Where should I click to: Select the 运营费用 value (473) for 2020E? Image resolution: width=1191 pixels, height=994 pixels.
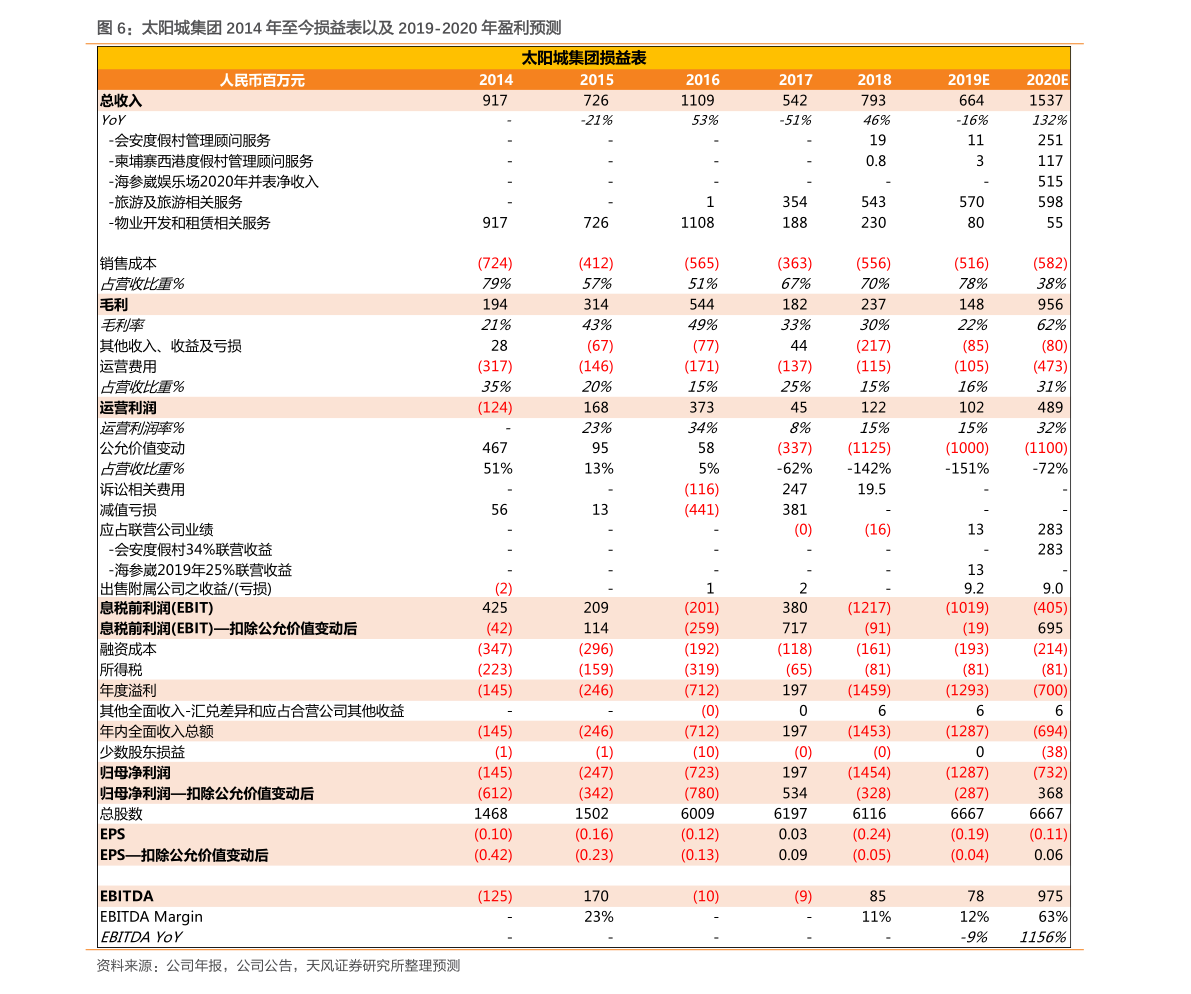[1050, 366]
